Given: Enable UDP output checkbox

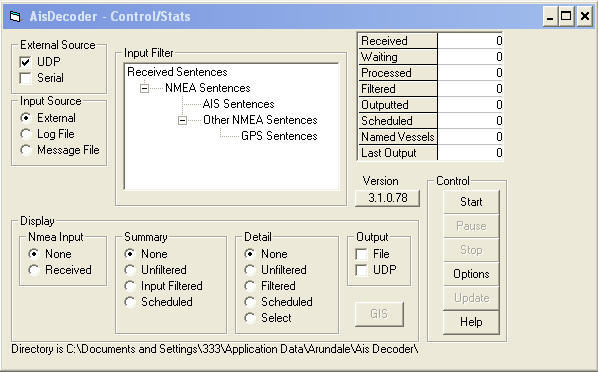Looking at the screenshot, I should [x=361, y=270].
